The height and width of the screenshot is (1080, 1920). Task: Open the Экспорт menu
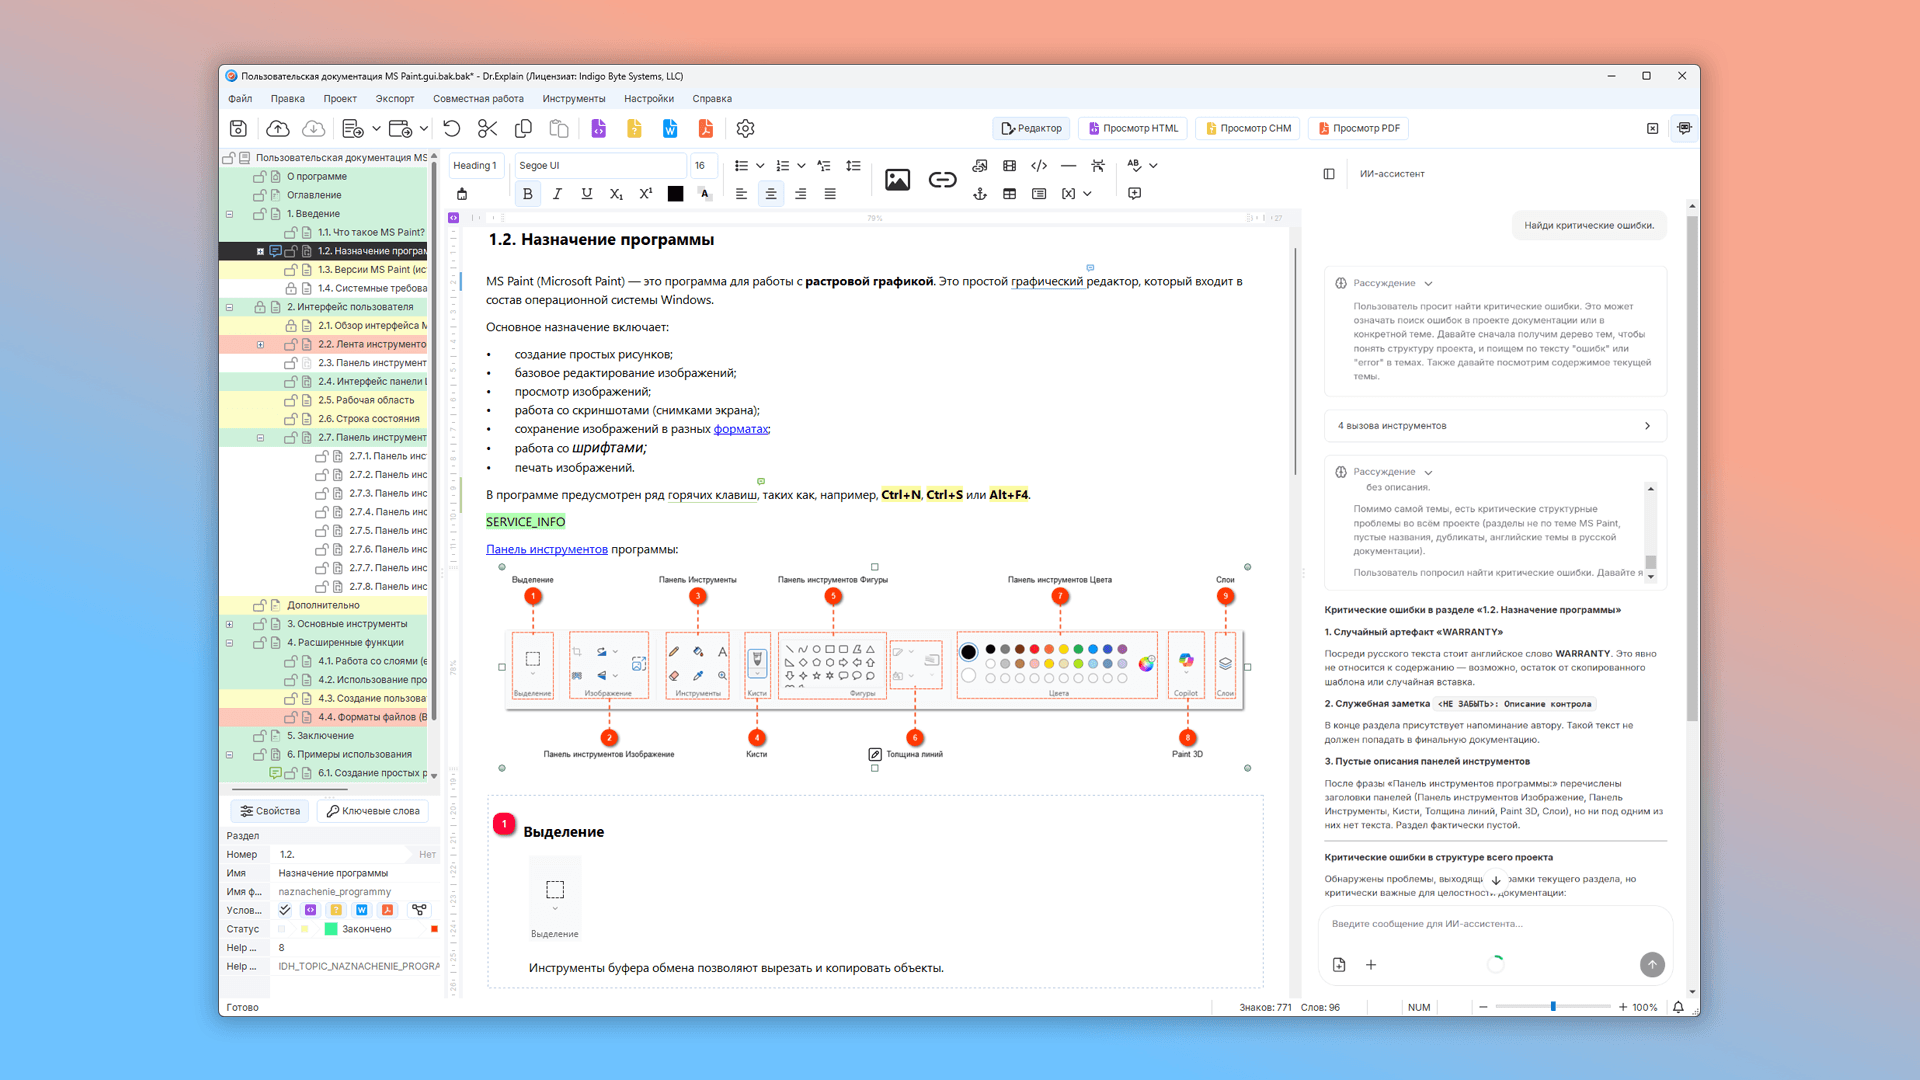tap(395, 99)
